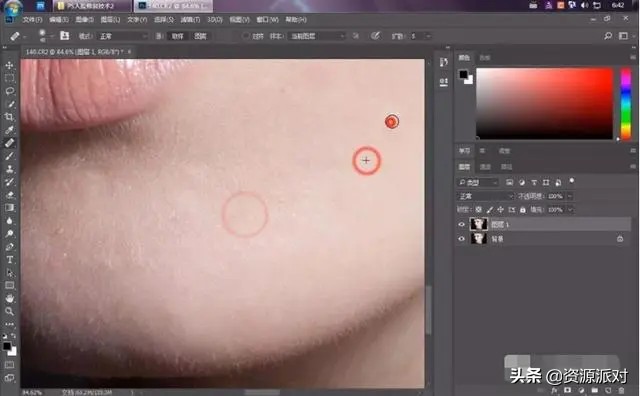Click the rainbow hue slider strip
This screenshot has width=640, height=396.
pyautogui.click(x=626, y=104)
